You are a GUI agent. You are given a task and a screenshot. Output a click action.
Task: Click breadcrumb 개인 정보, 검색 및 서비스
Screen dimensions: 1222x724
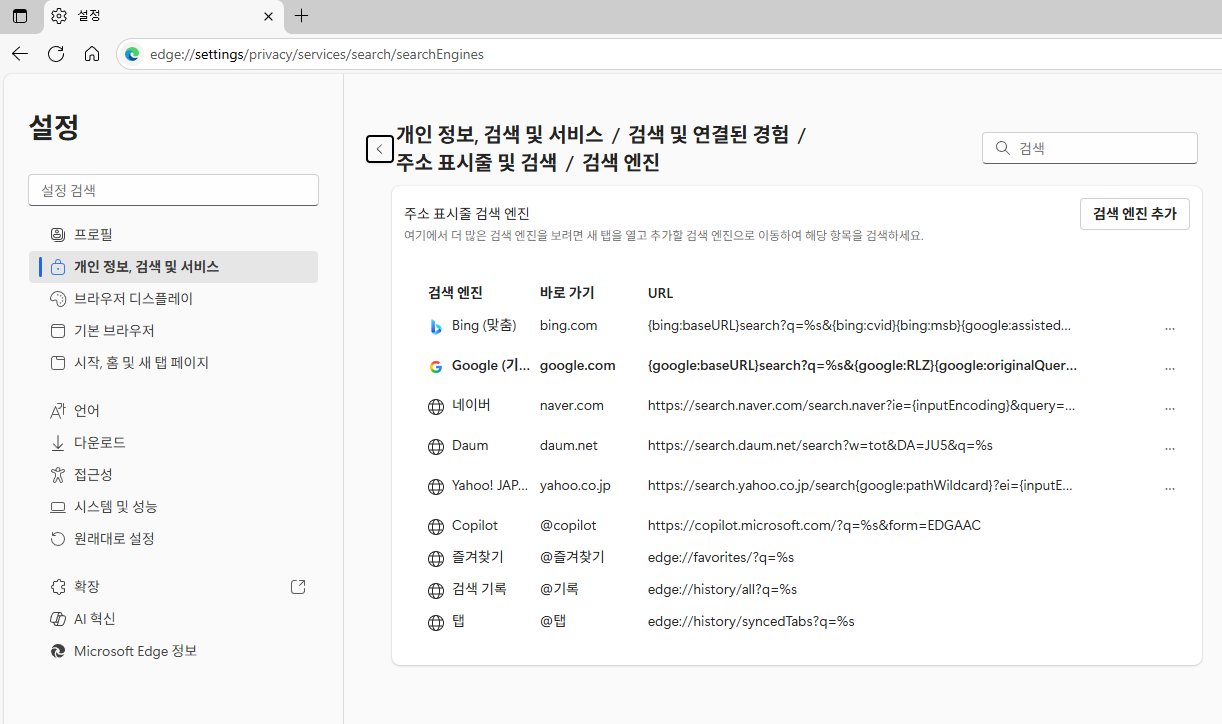pyautogui.click(x=500, y=134)
